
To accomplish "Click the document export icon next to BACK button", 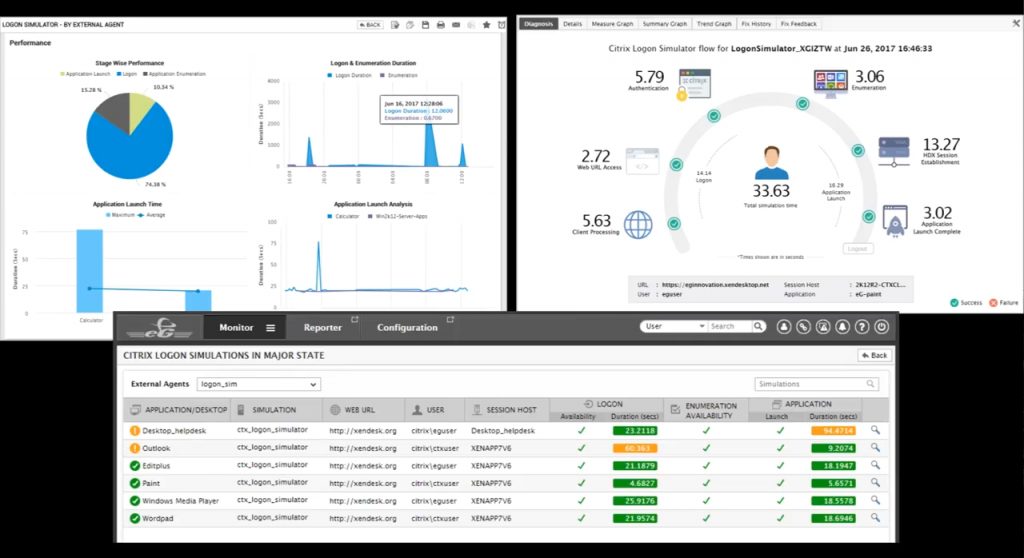I will (395, 25).
